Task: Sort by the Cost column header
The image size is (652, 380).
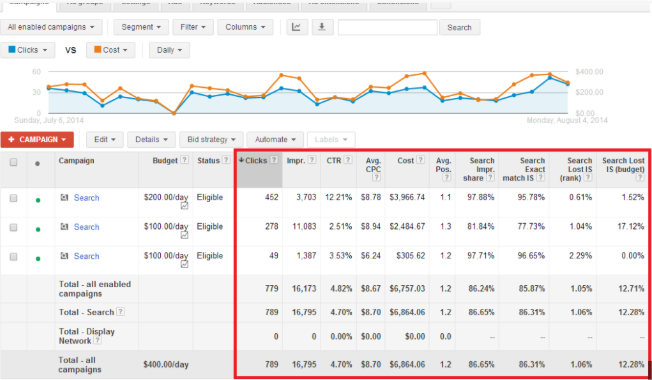Action: (x=405, y=160)
